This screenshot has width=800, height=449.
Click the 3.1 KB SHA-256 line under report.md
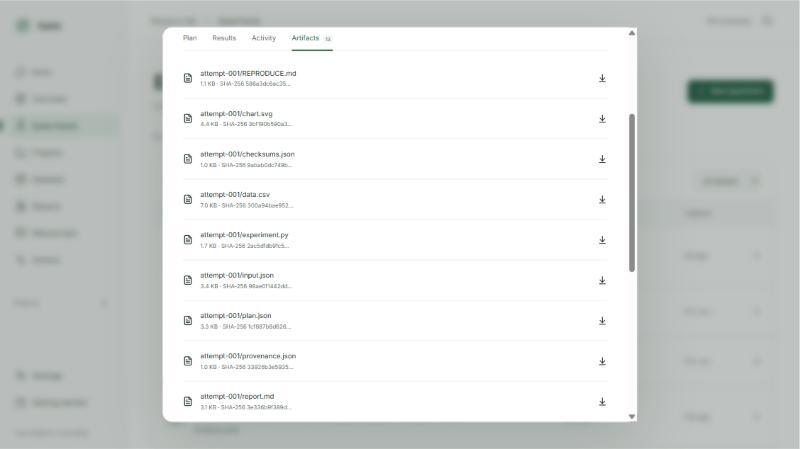pyautogui.click(x=246, y=407)
